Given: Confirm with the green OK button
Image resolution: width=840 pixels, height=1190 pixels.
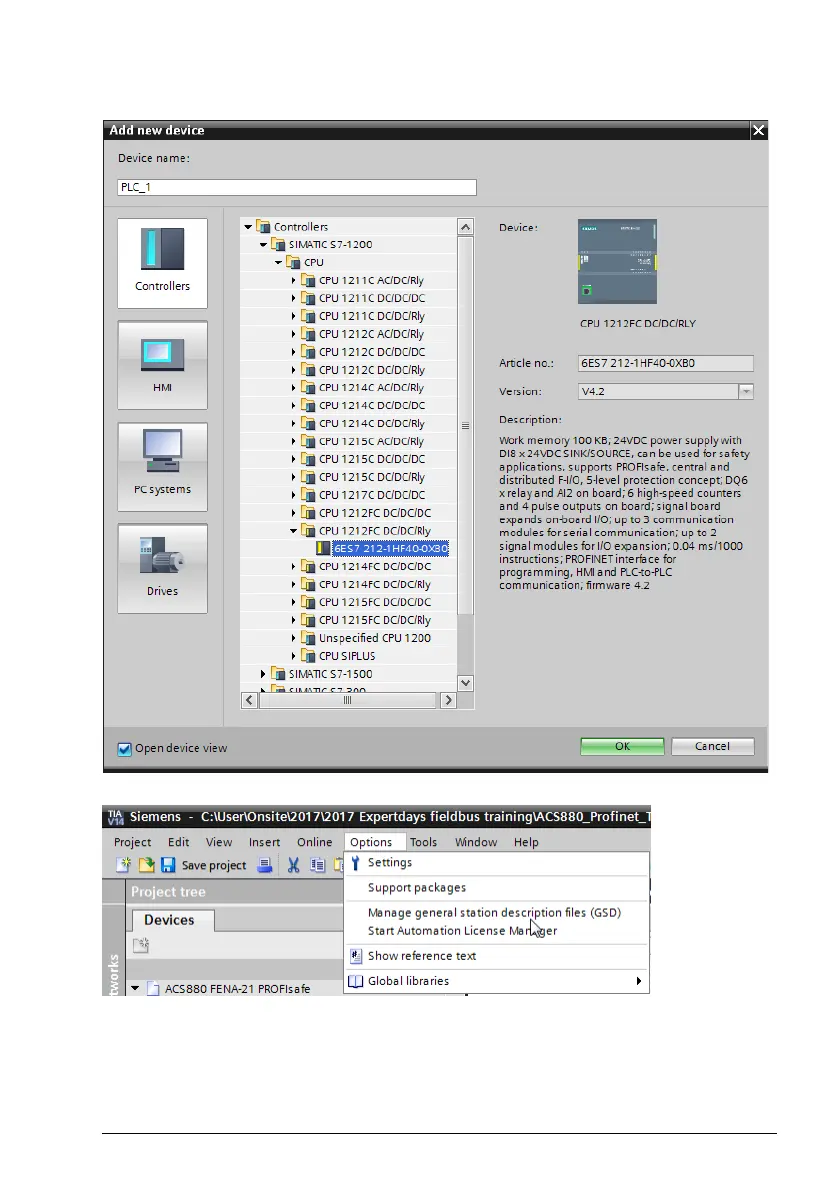Looking at the screenshot, I should (622, 747).
